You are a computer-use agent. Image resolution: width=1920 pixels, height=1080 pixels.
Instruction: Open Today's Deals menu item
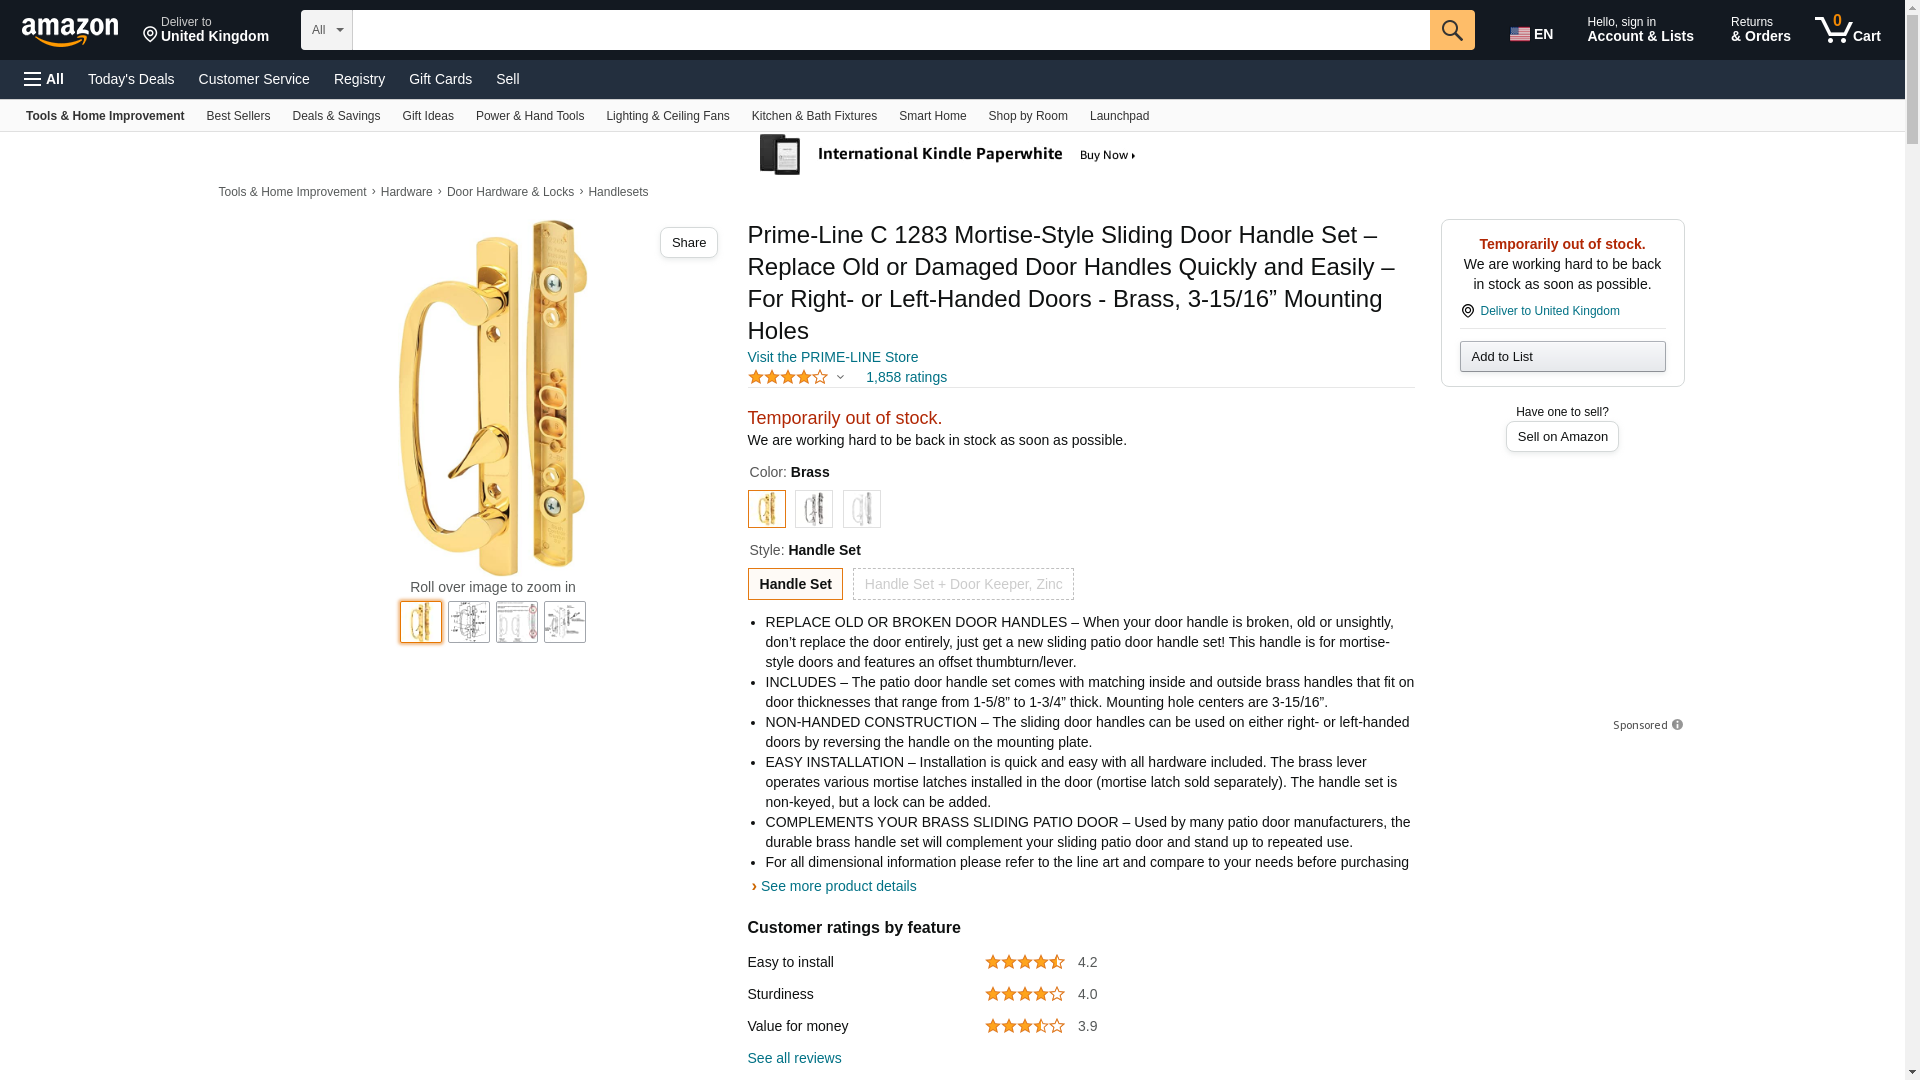pyautogui.click(x=131, y=79)
